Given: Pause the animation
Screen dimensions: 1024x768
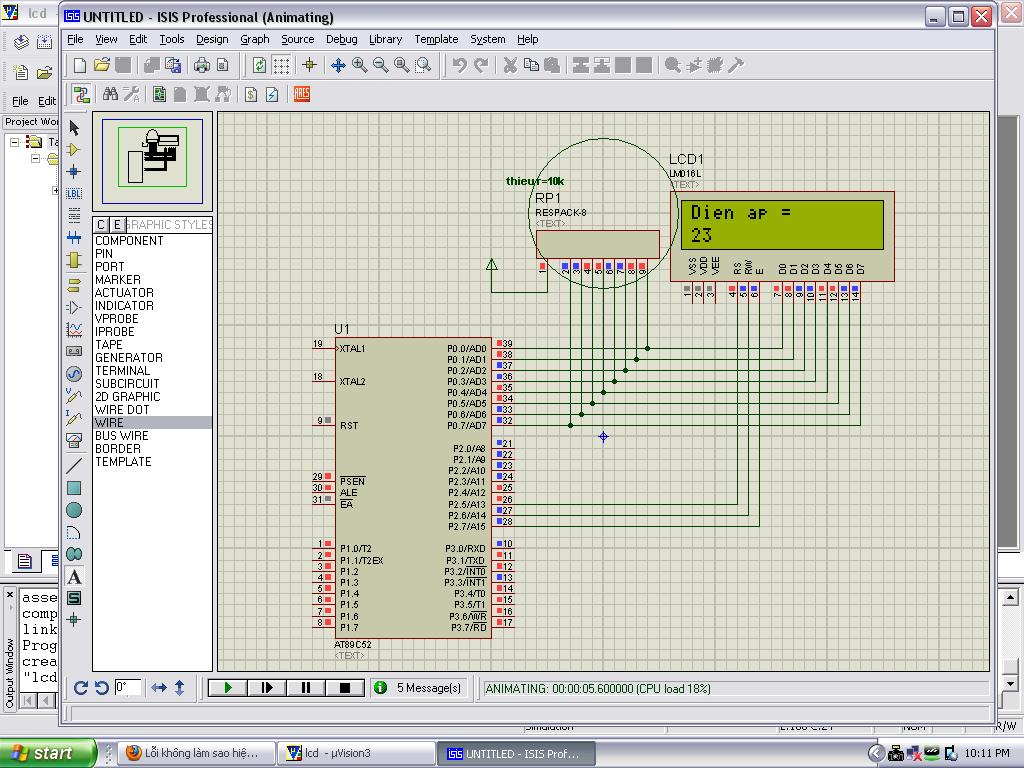Looking at the screenshot, I should coord(306,688).
